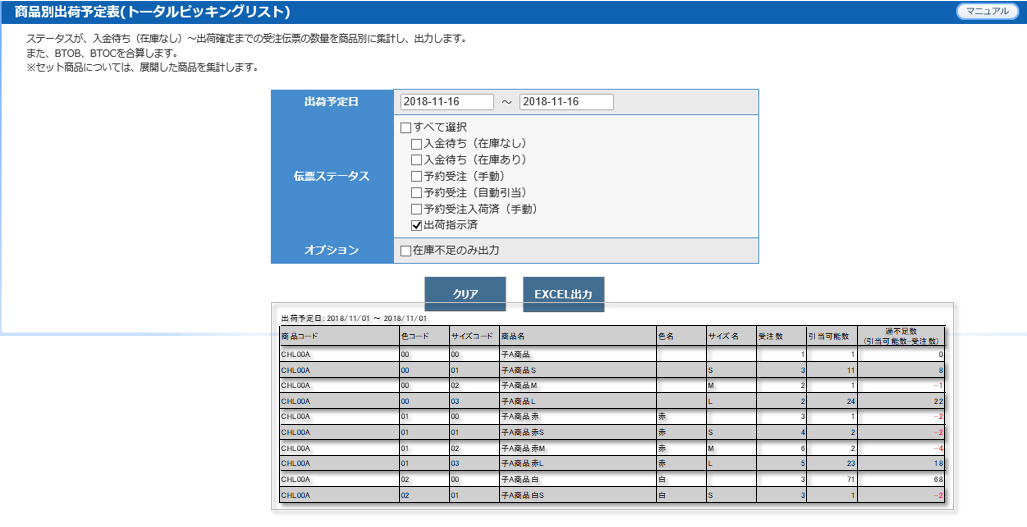Tick the 予約受注（自動引当） checkbox
Screen dimensions: 1027x527
417,193
